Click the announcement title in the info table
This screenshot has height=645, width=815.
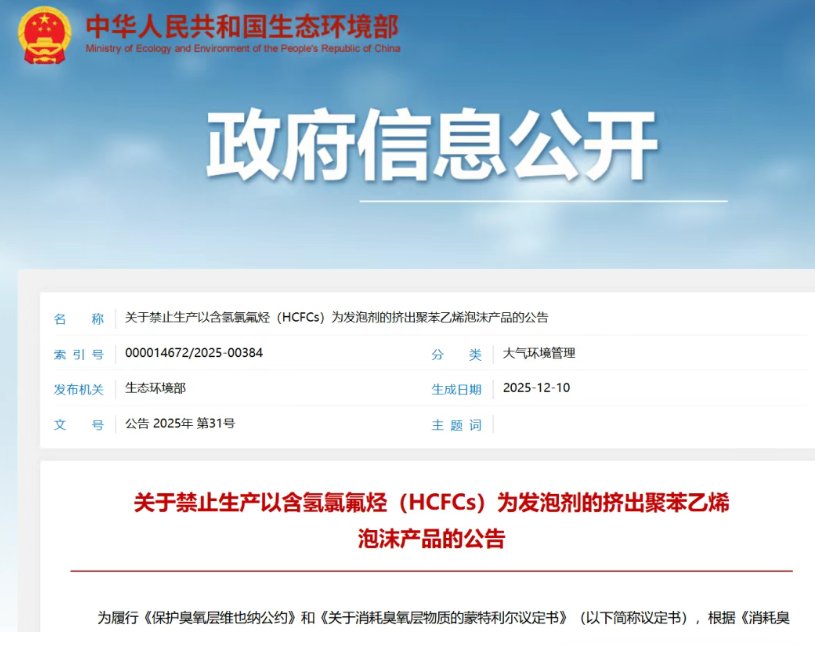tap(336, 318)
